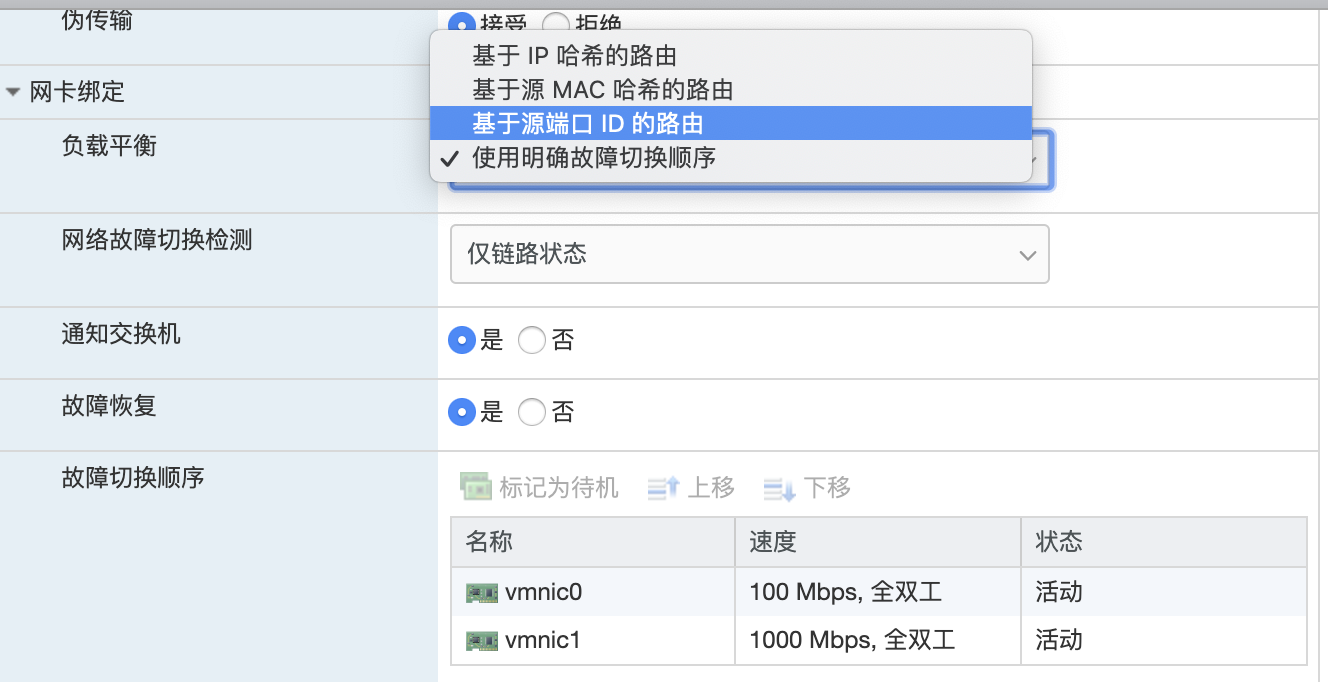
Task: Open the 网络故障切换检测 dropdown
Action: click(x=750, y=254)
